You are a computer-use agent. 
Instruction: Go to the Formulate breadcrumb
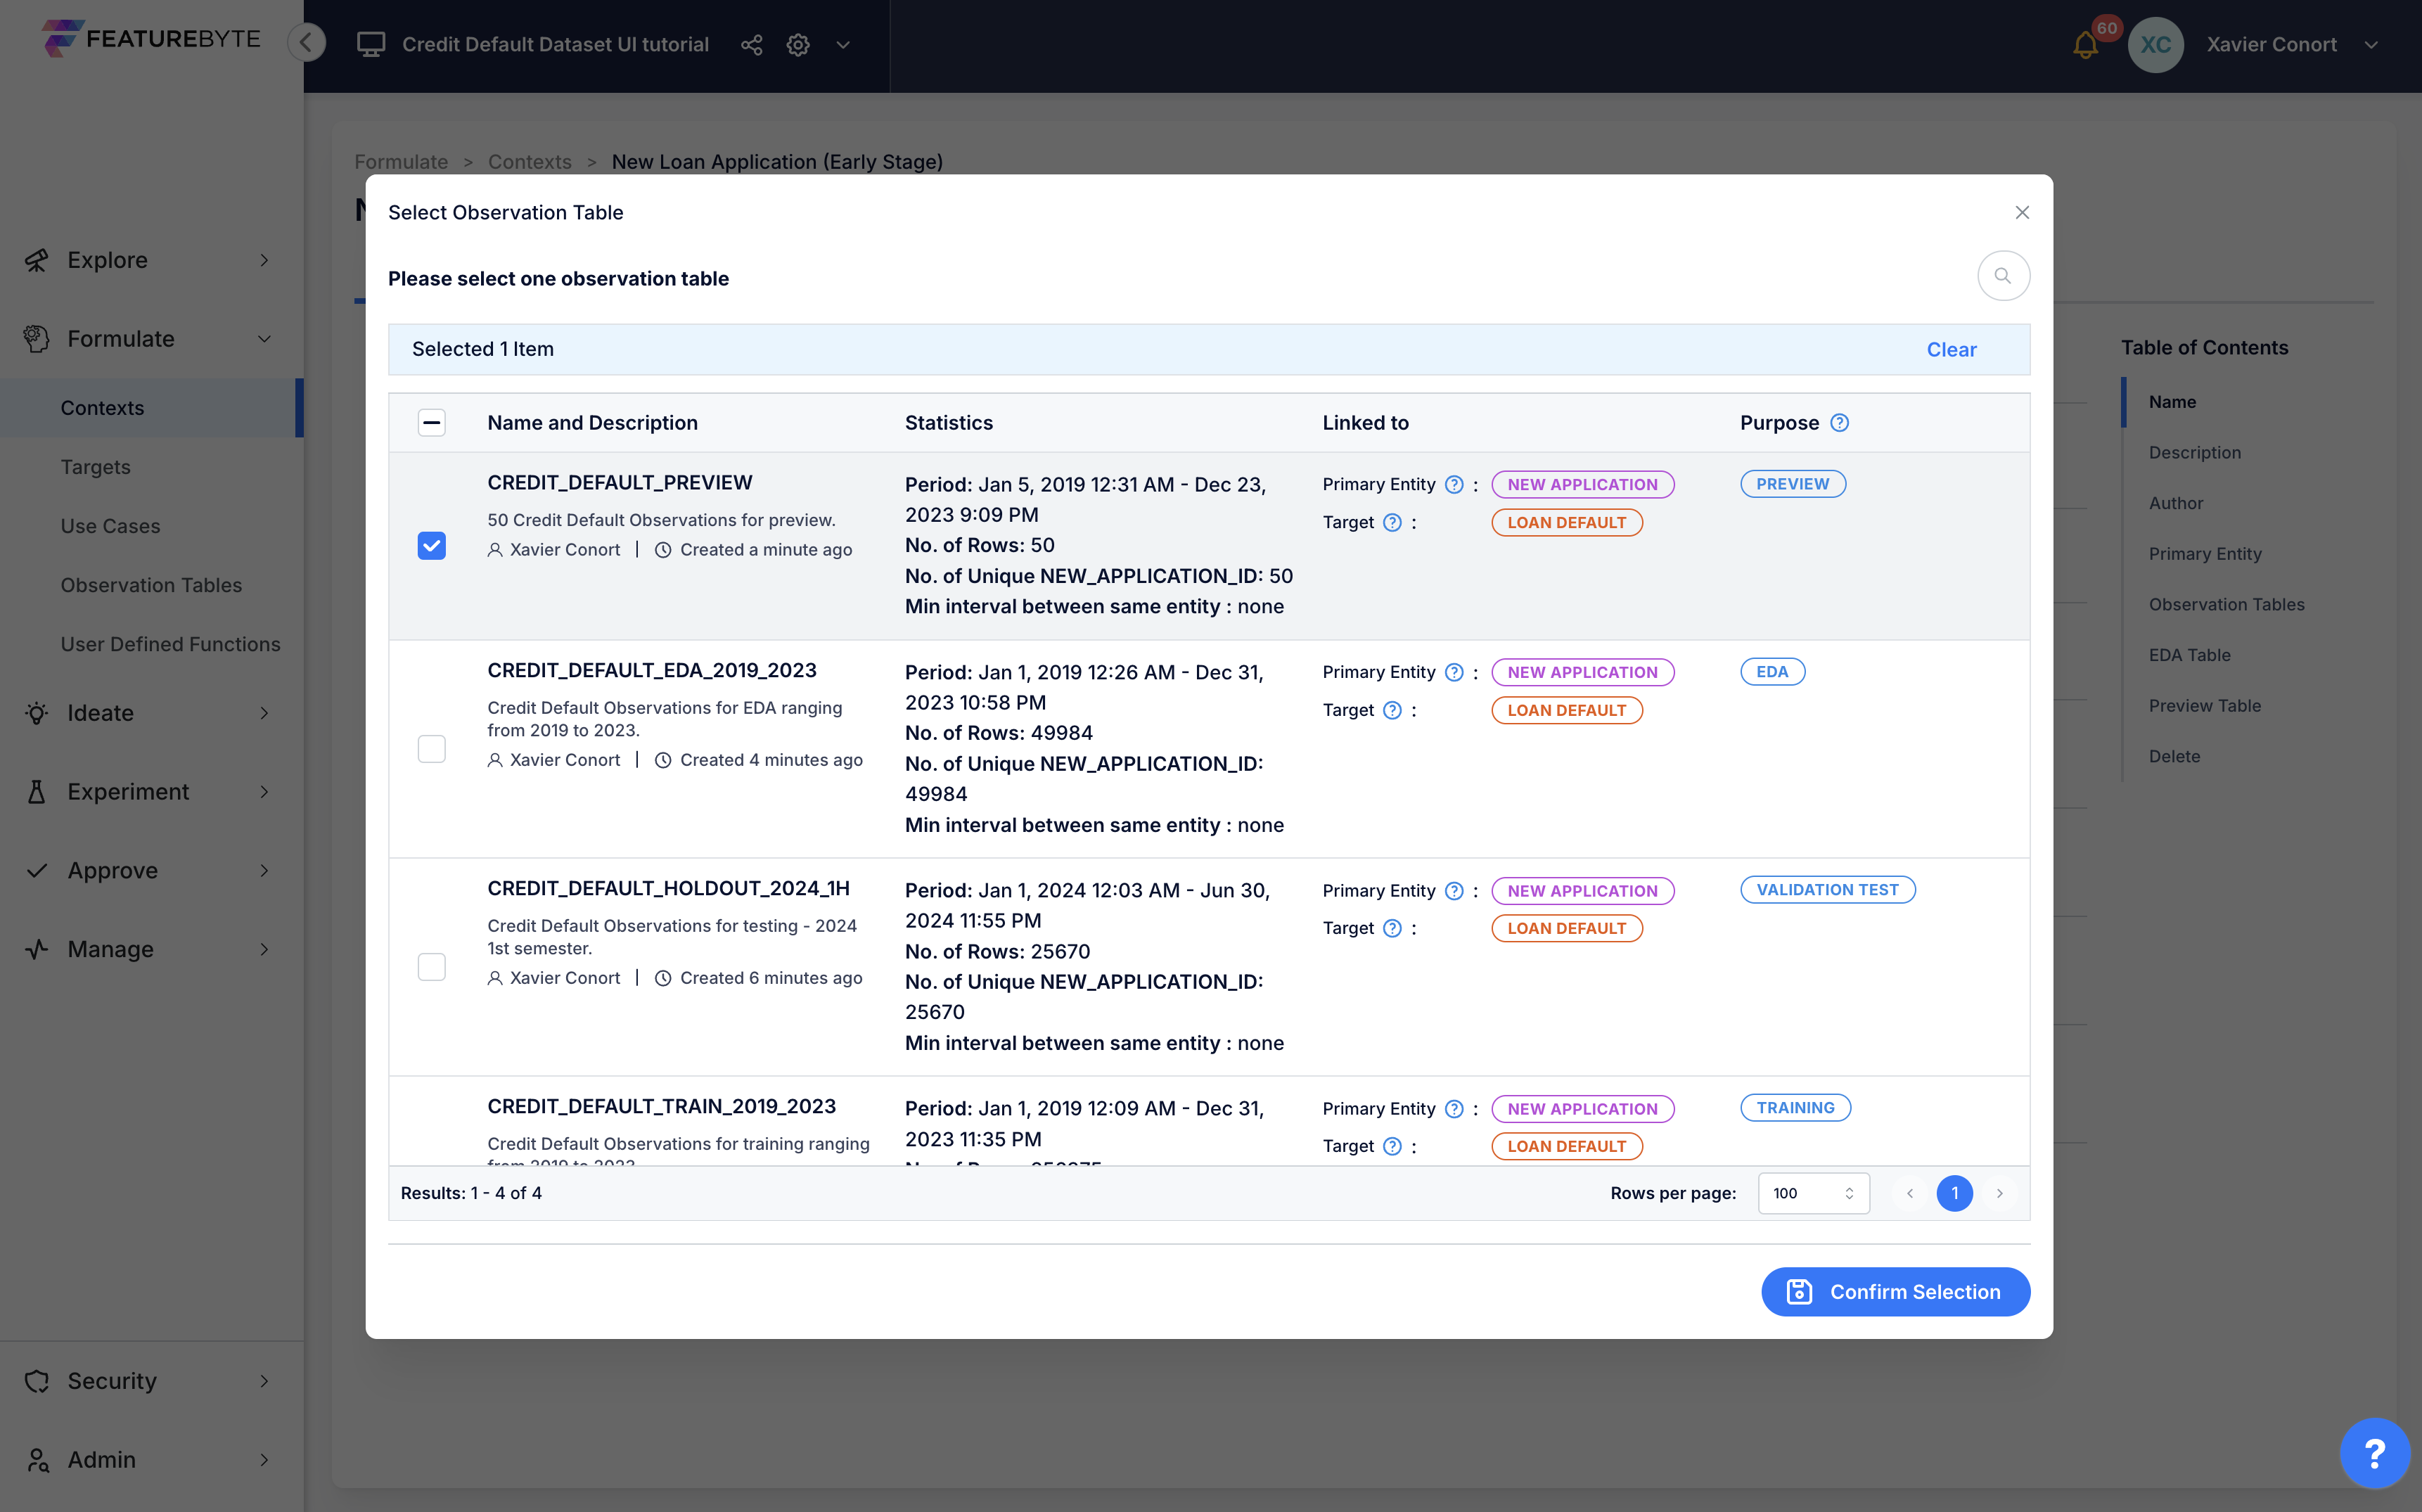401,162
